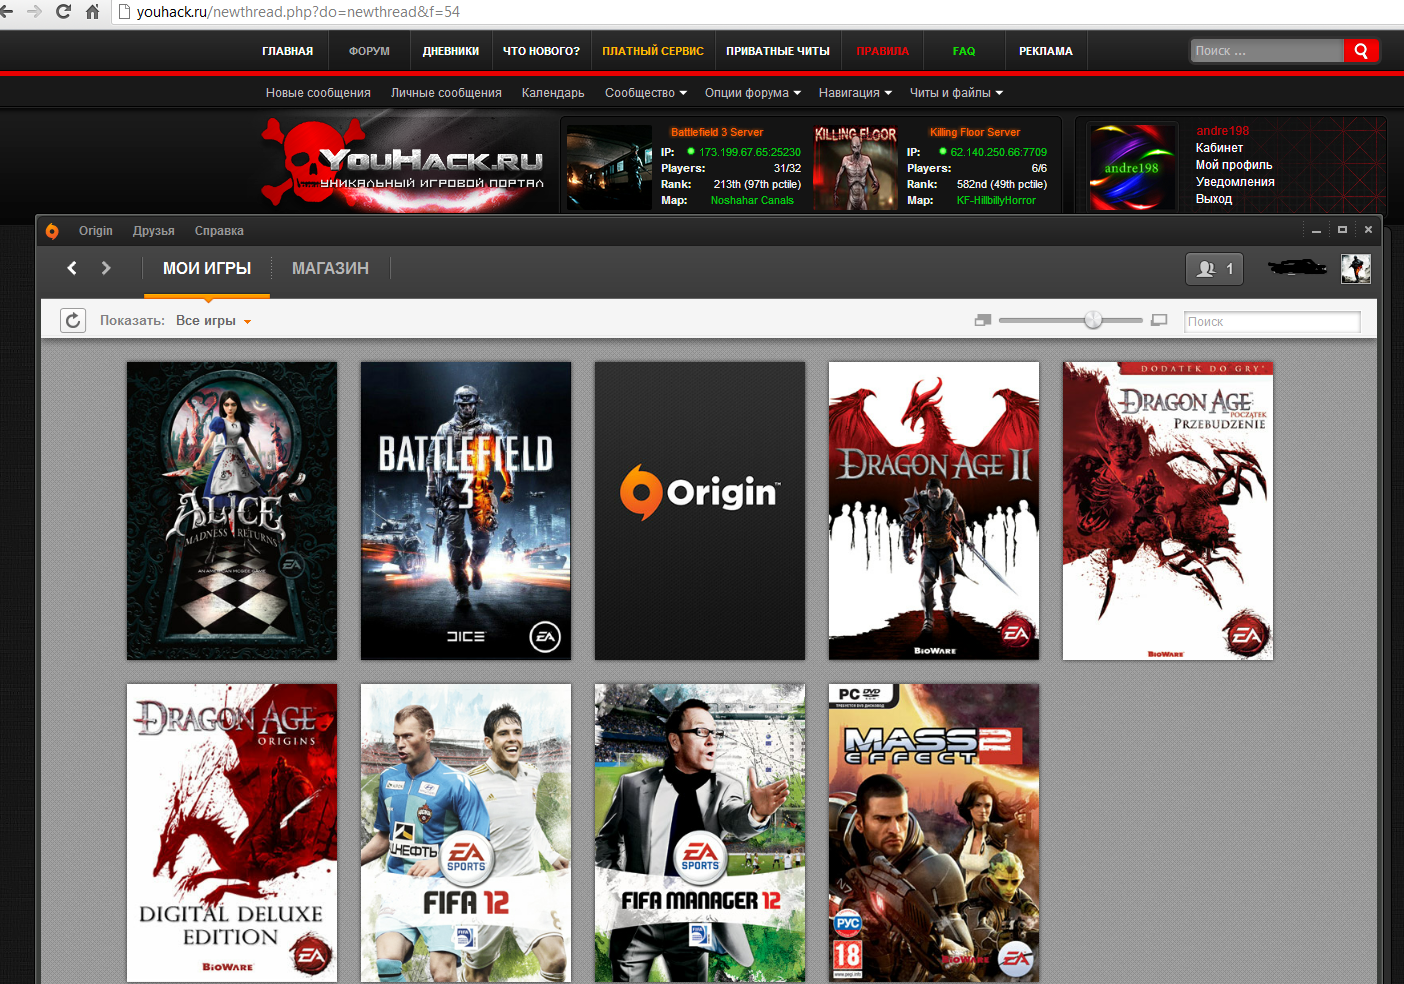Open ПРИВАТНЫЕ ЧИТЫ page
The image size is (1404, 984).
point(778,51)
